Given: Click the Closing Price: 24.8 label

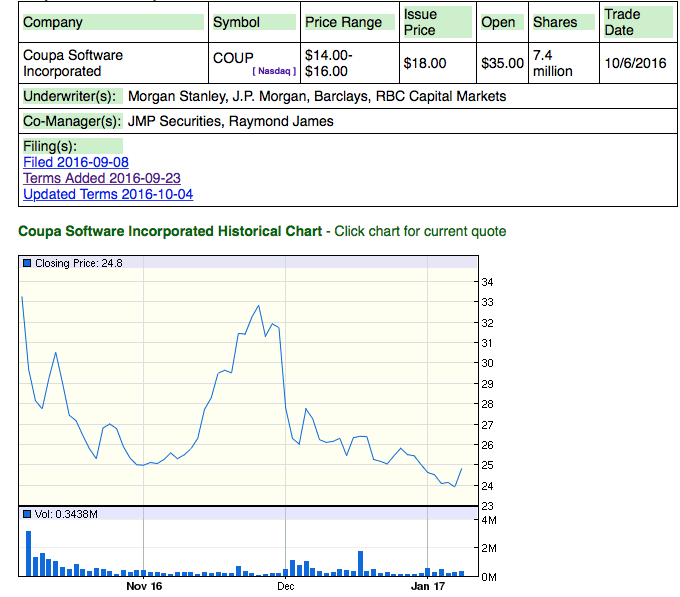Looking at the screenshot, I should [x=79, y=263].
